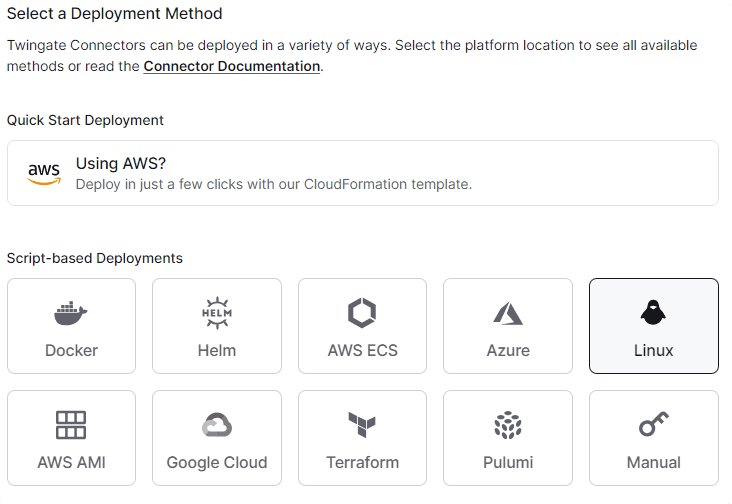Pick the Terraform logo icon
The image size is (732, 504).
click(362, 426)
